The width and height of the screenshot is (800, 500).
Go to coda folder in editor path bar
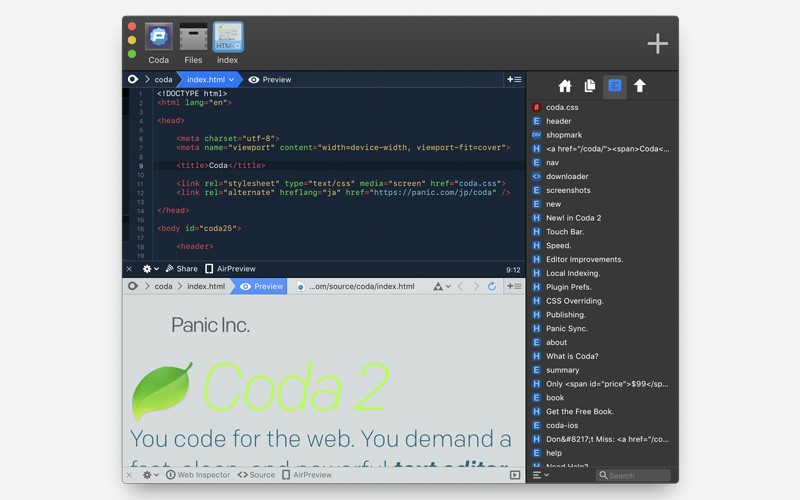(163, 80)
